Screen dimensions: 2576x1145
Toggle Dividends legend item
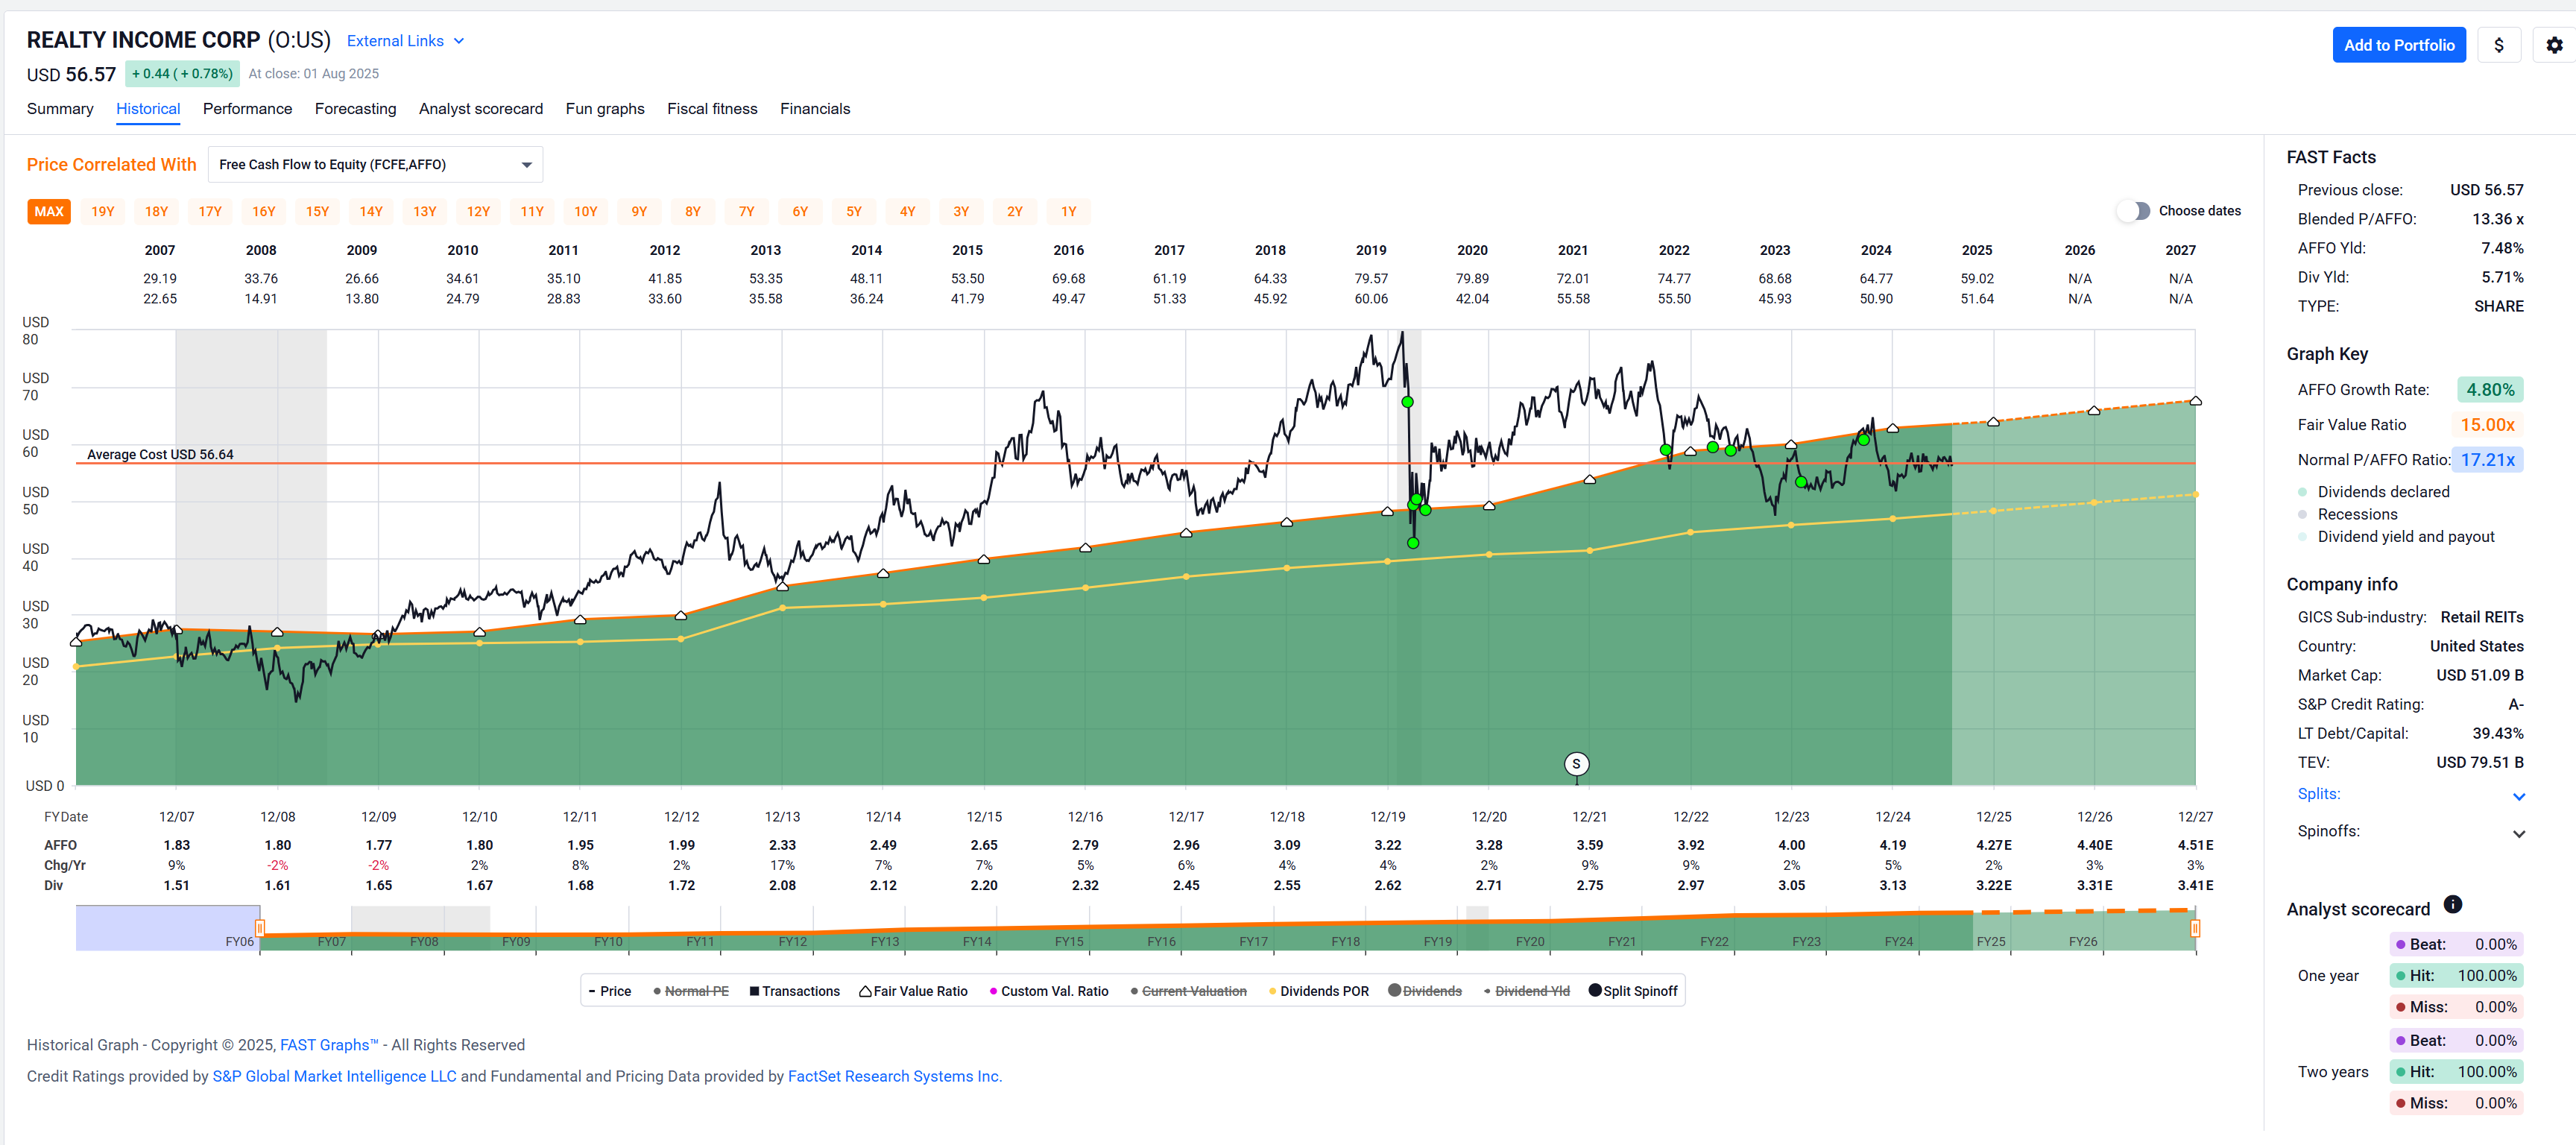(1425, 991)
